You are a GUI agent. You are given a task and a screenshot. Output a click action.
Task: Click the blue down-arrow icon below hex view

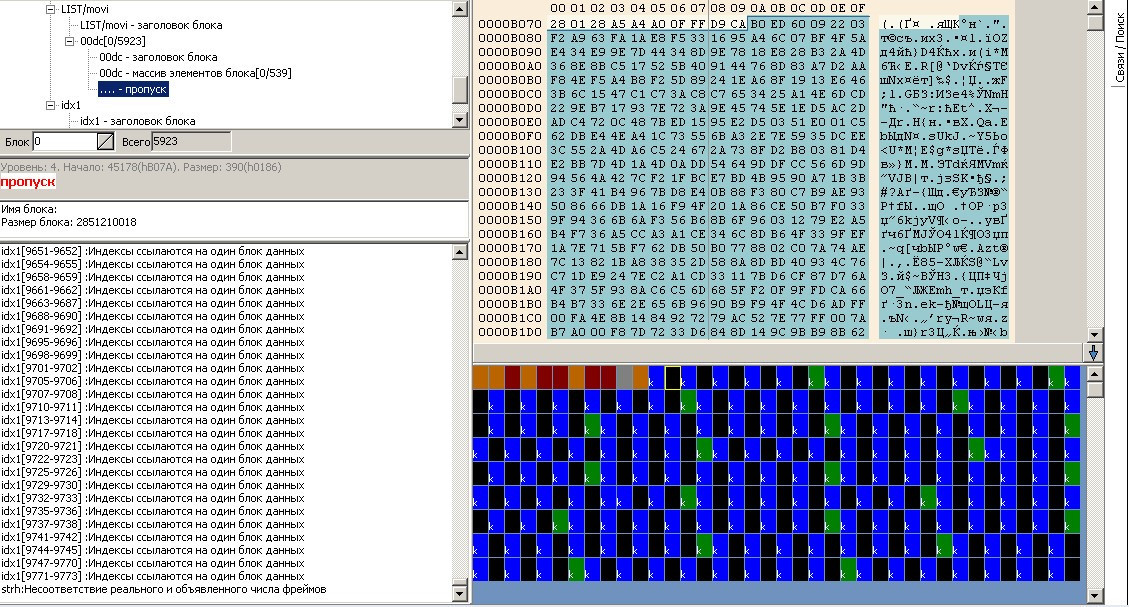(x=1094, y=352)
